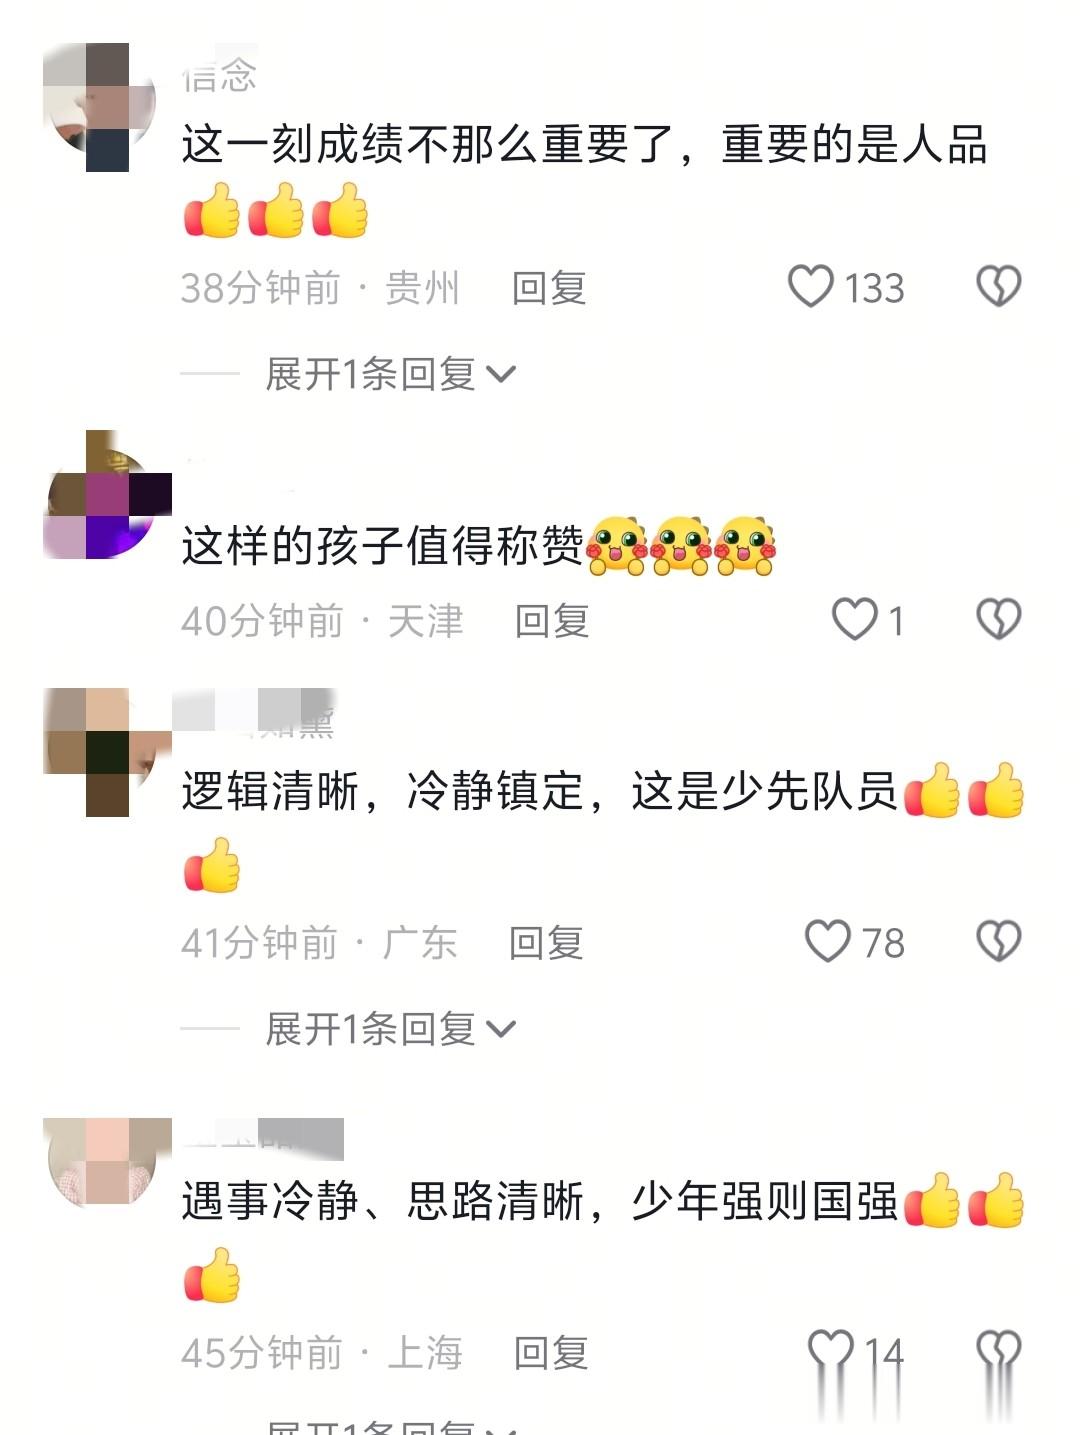Dislike the Guizhou comment via broken heart
This screenshot has width=1080, height=1435.
point(998,287)
